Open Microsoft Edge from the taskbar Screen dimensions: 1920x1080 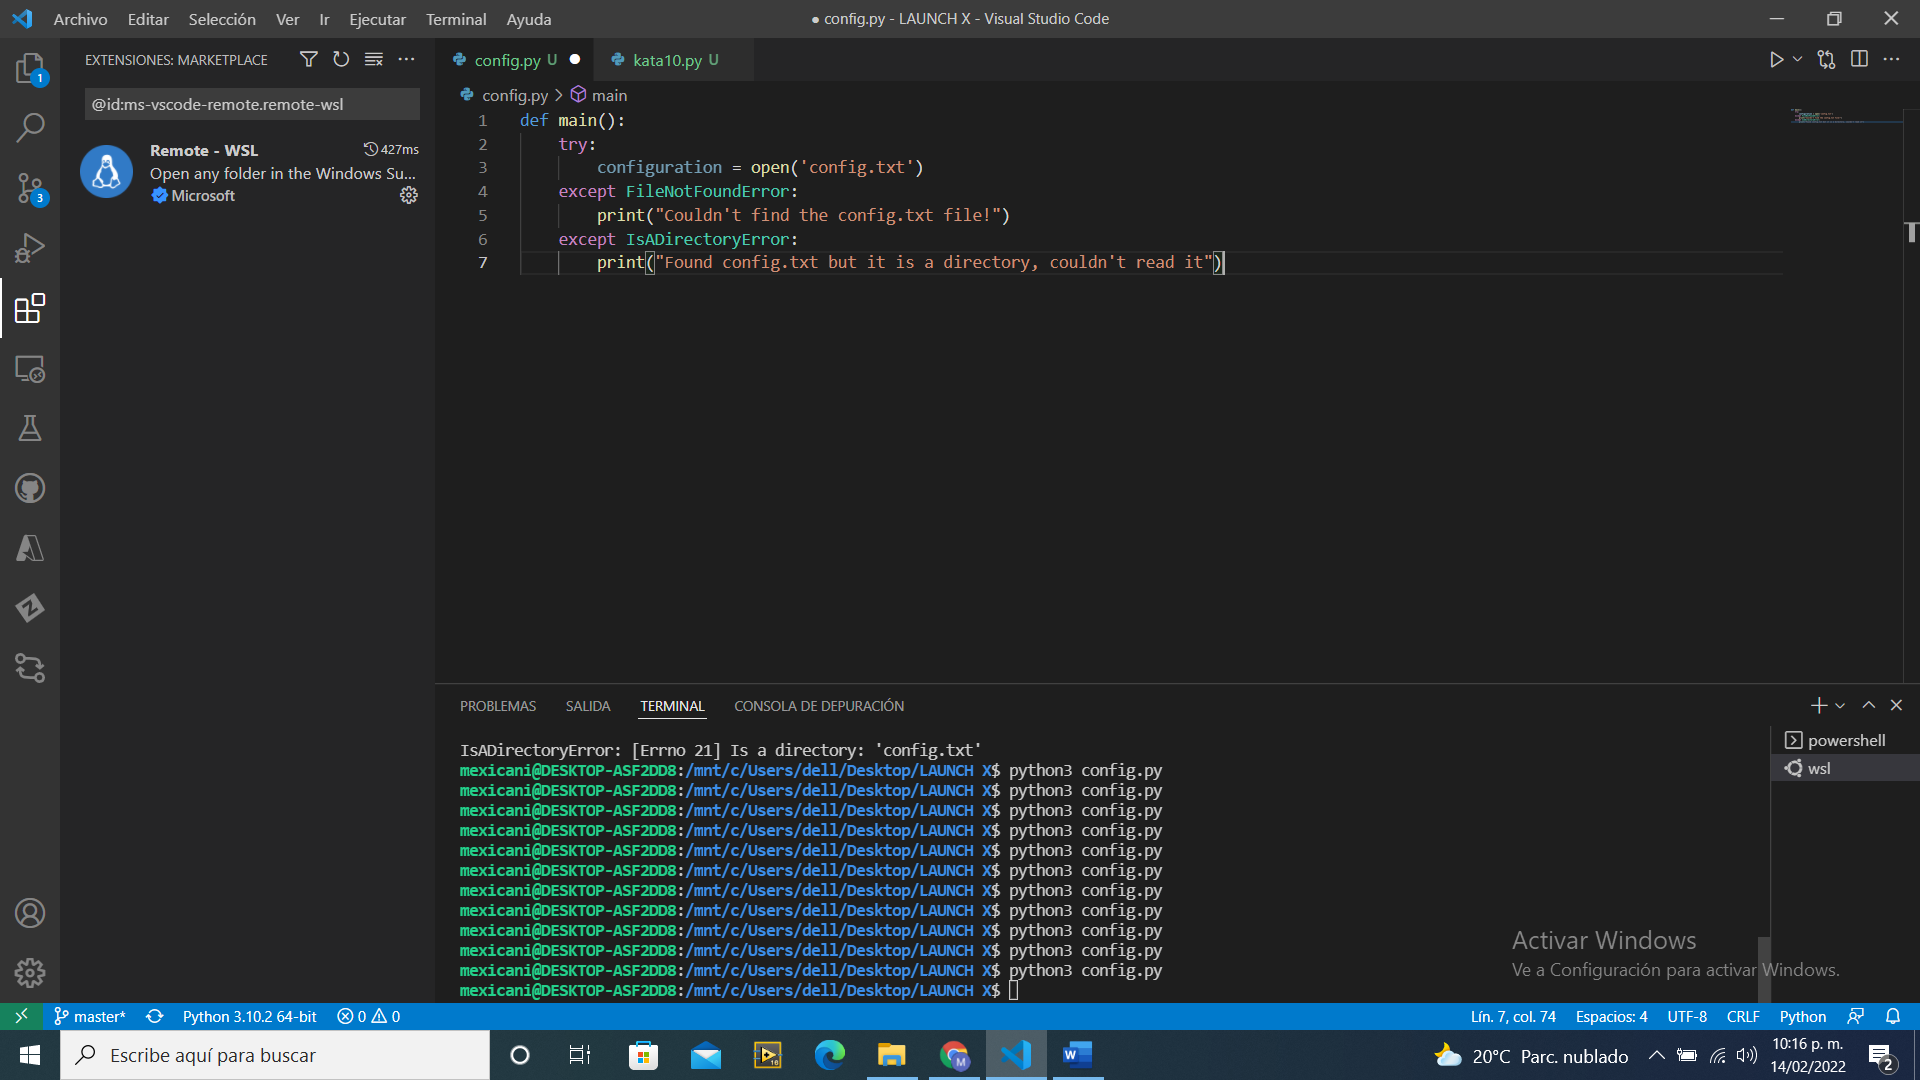[x=829, y=1055]
